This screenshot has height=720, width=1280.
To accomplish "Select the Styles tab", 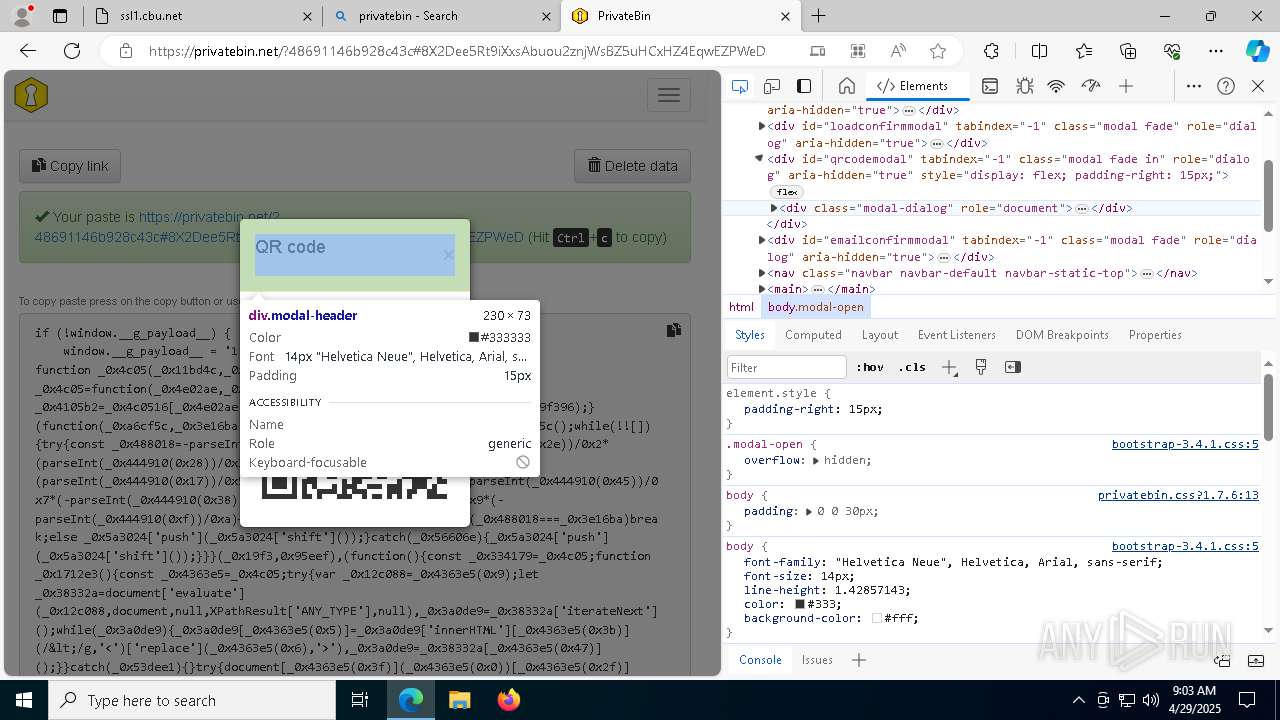I will pyautogui.click(x=750, y=335).
